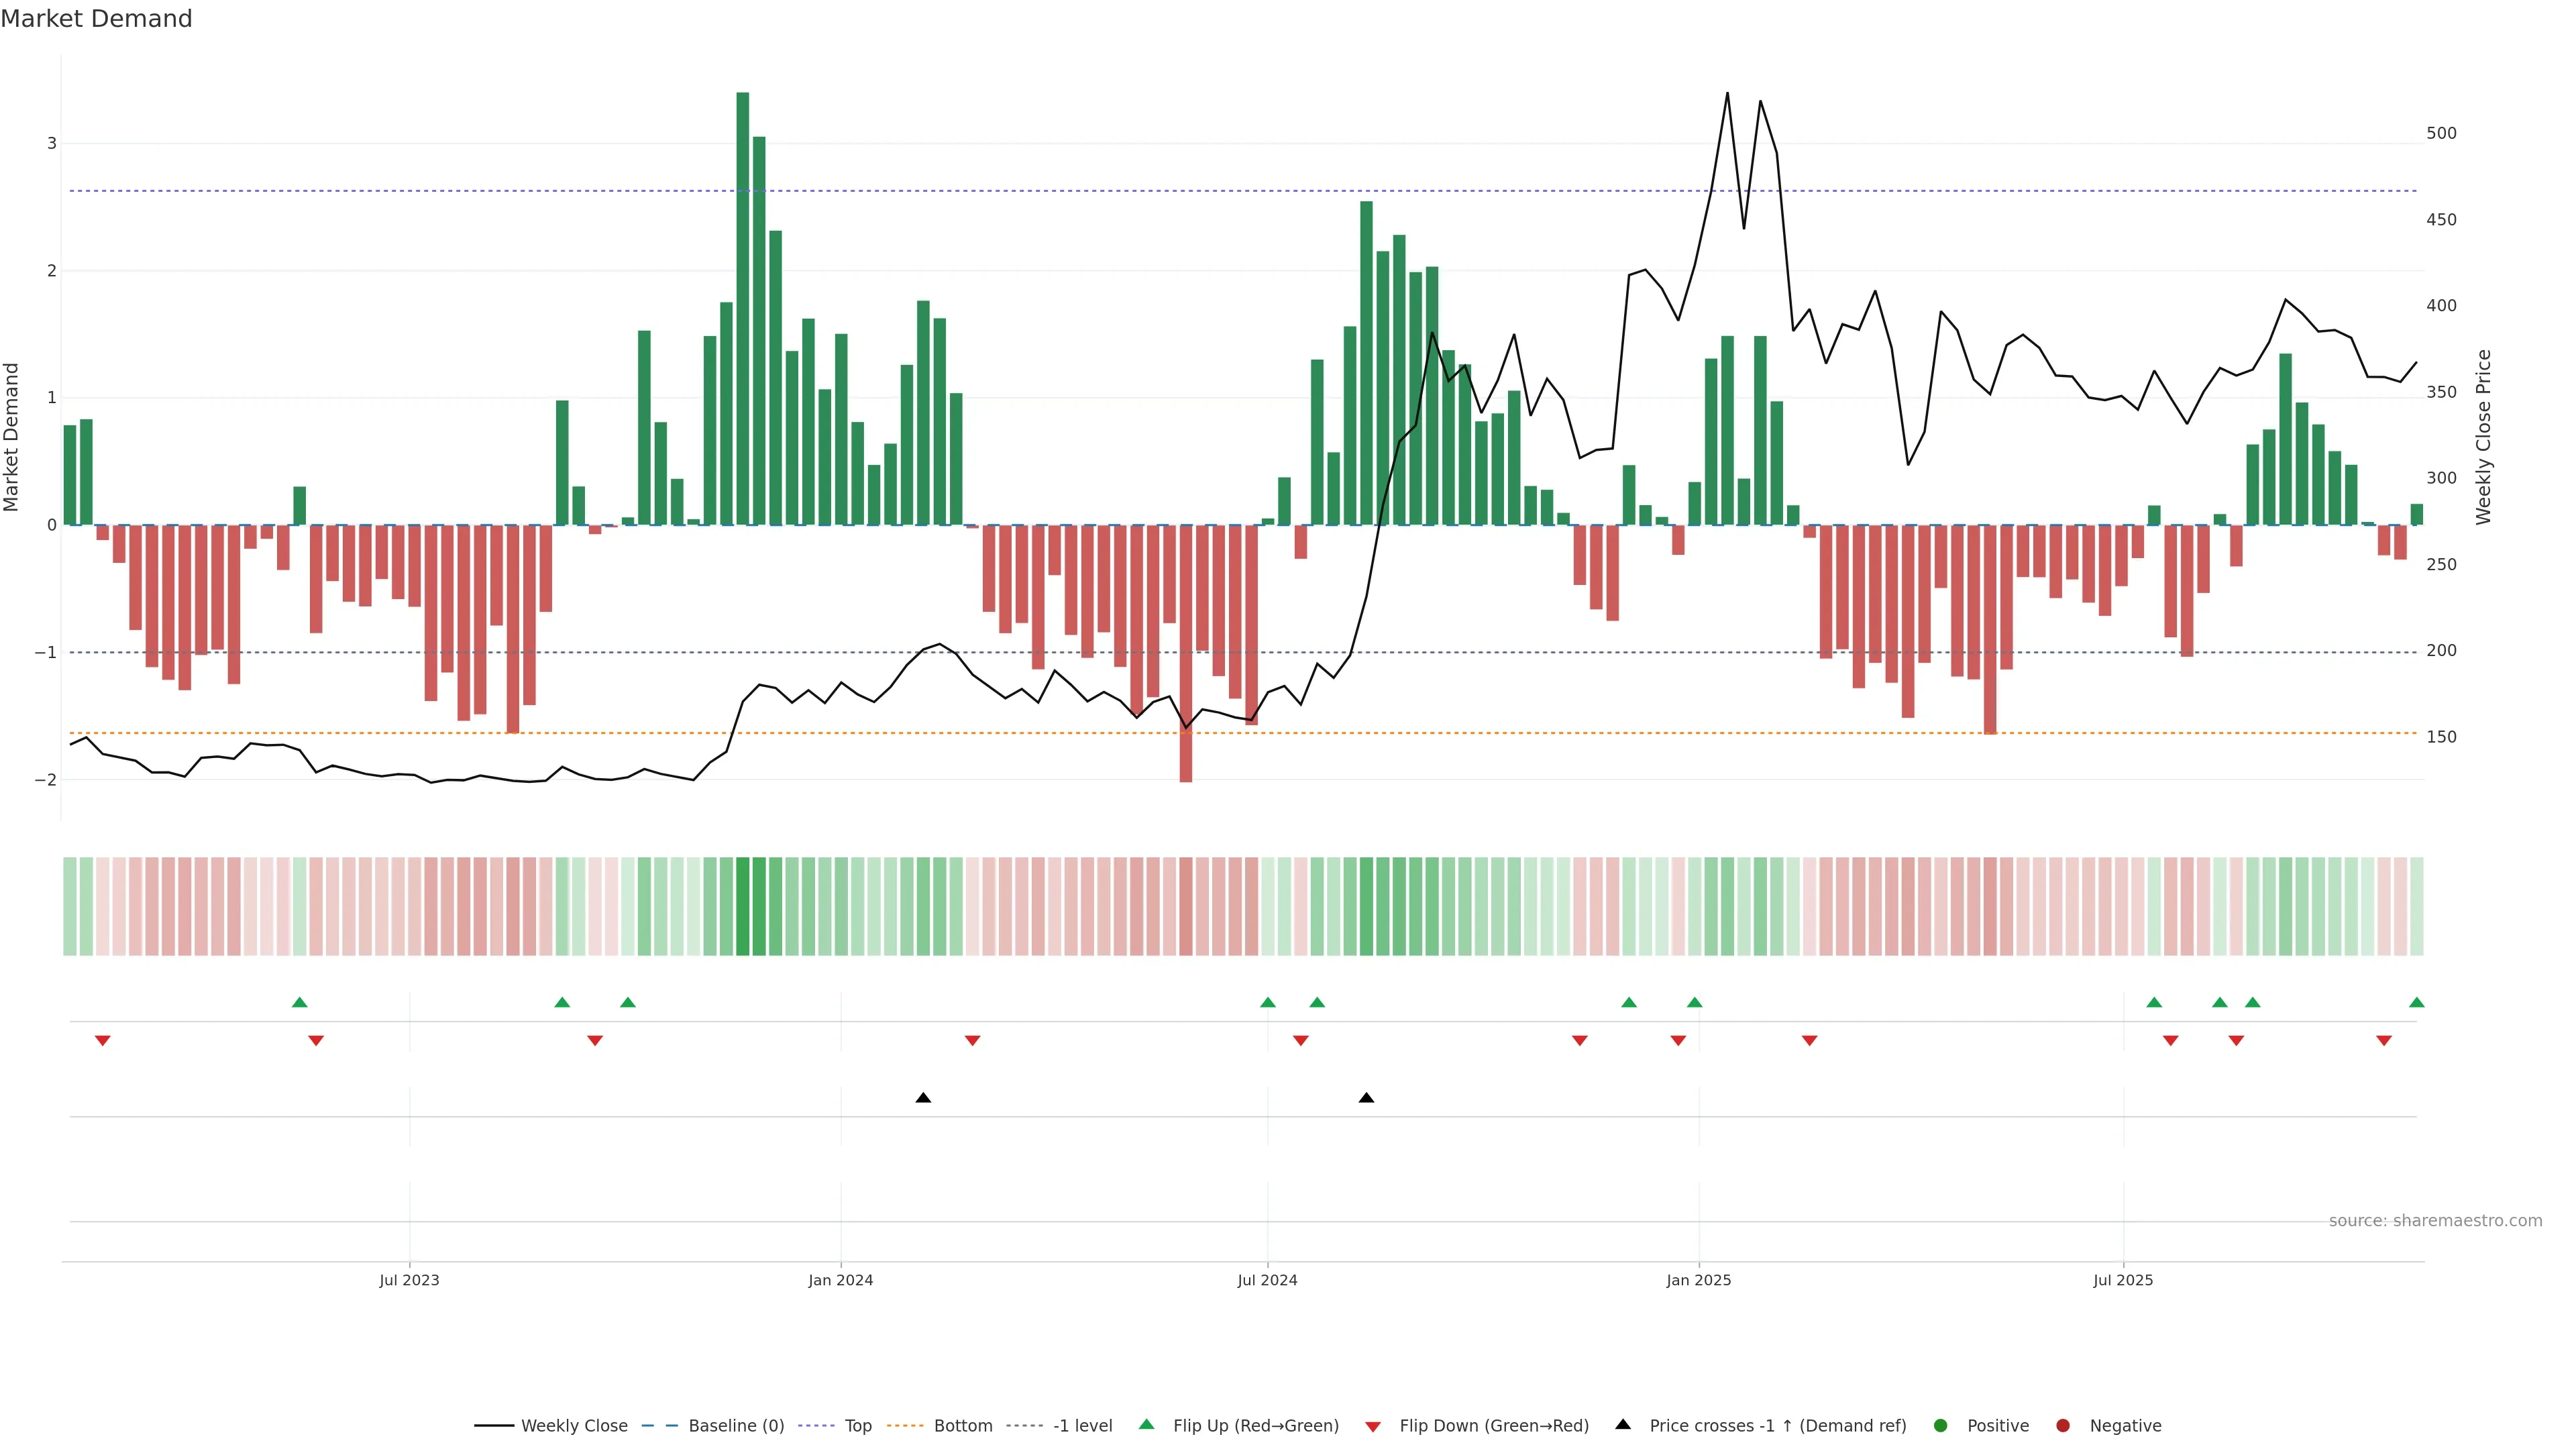2576x1449 pixels.
Task: Click black price-cross marker after Jul 2024
Action: point(1366,1098)
